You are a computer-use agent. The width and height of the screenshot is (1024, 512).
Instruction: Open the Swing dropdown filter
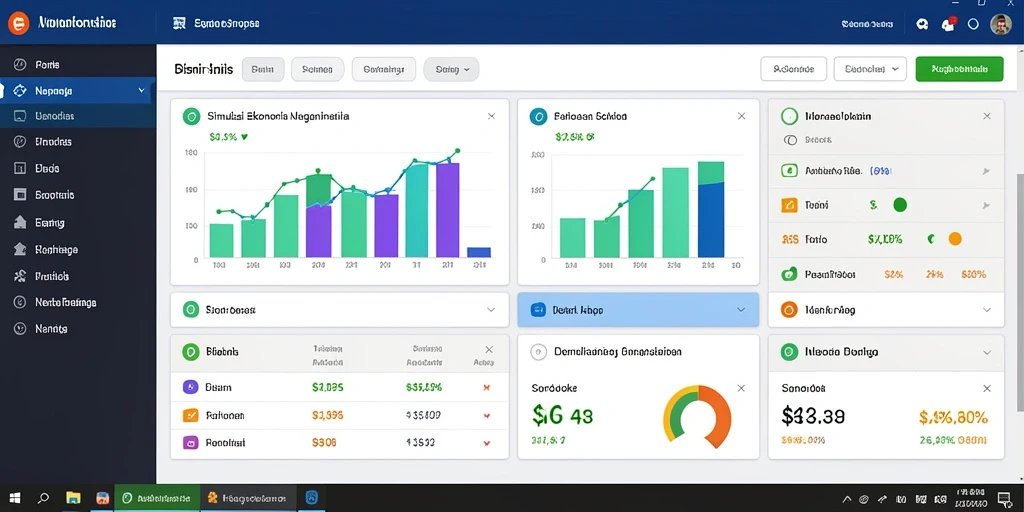451,69
